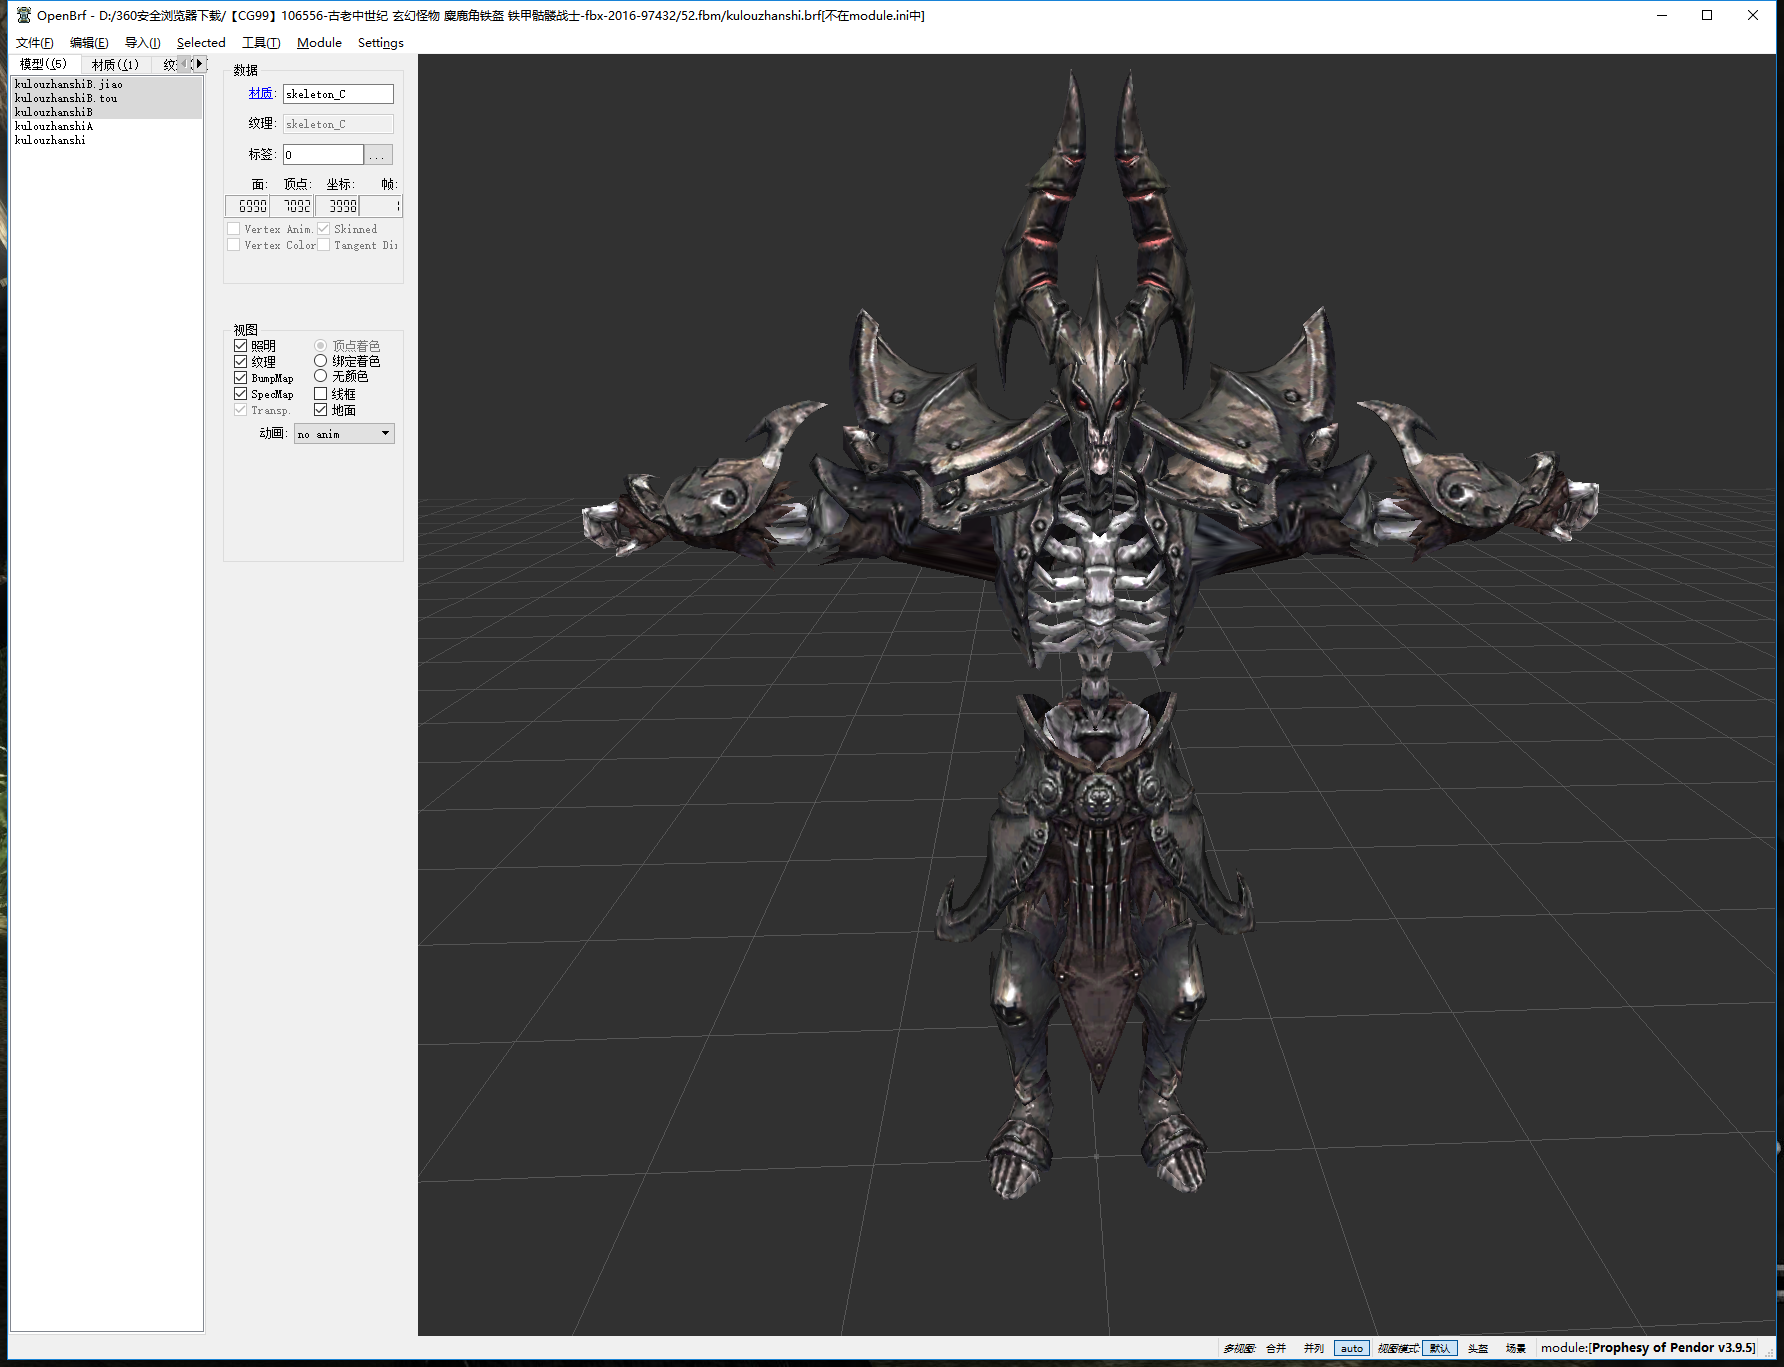Open the 工具(T) menu
Viewport: 1784px width, 1367px height.
coord(261,43)
